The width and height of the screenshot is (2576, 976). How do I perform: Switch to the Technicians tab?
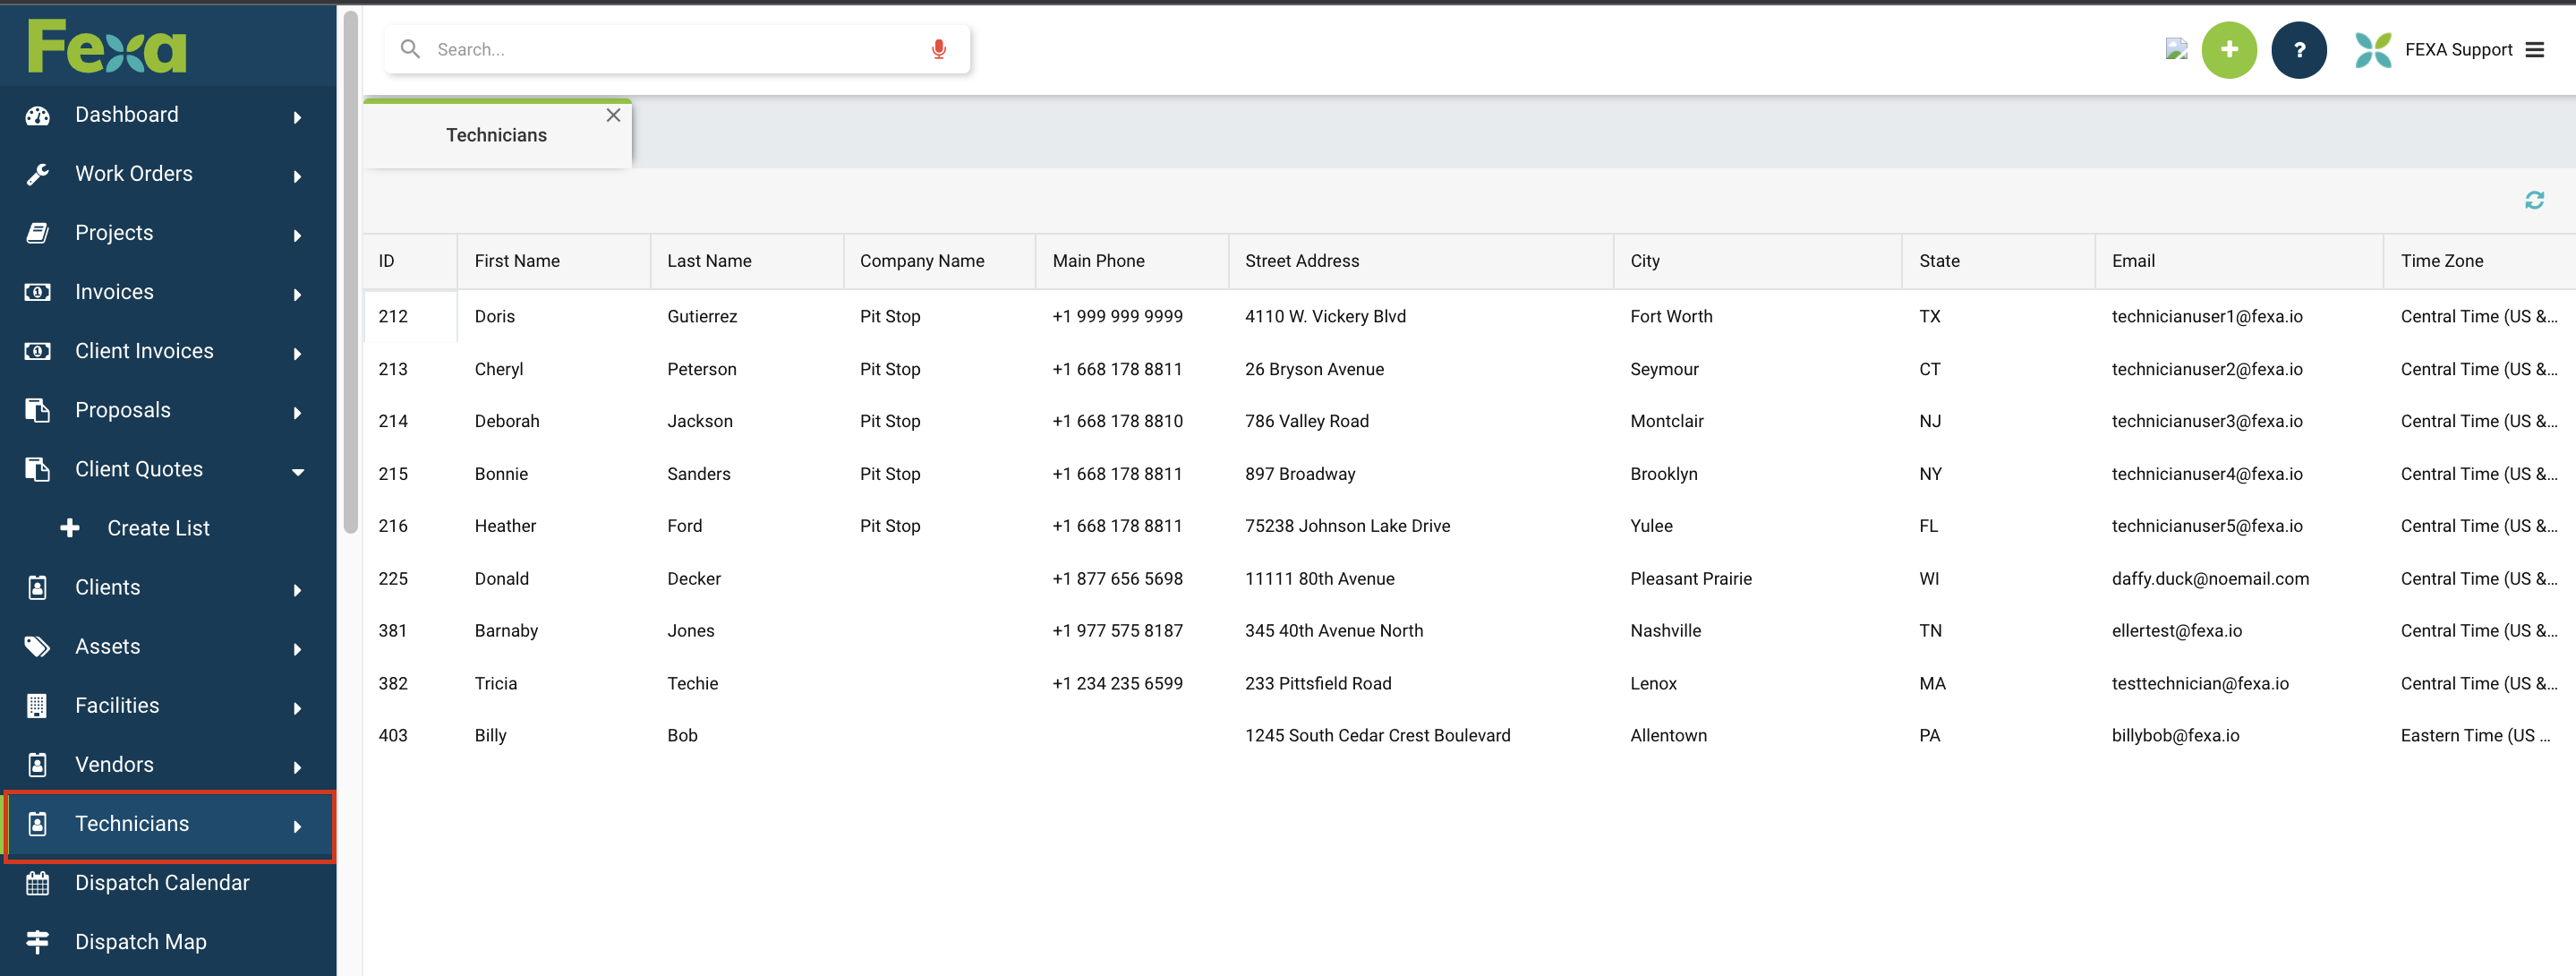(x=496, y=134)
